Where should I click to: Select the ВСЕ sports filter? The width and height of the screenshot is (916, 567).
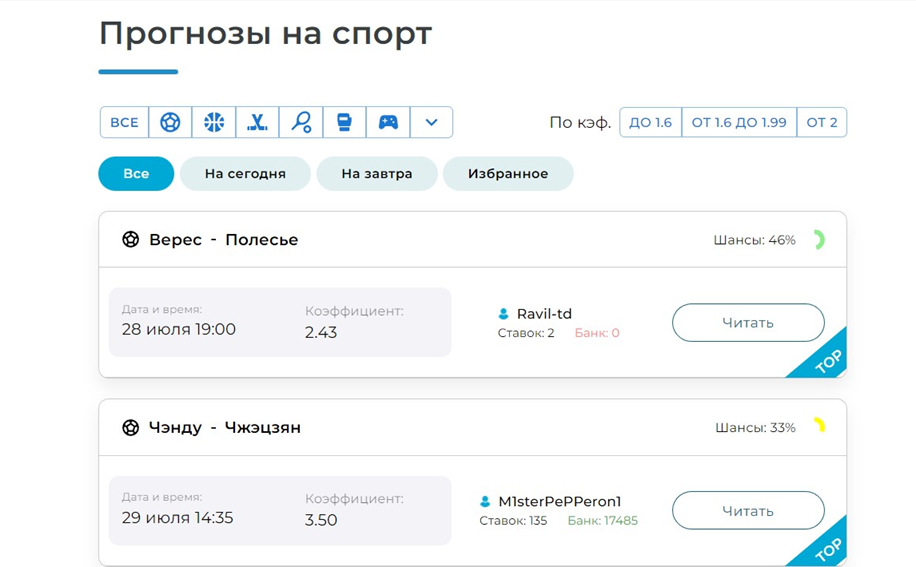point(124,122)
